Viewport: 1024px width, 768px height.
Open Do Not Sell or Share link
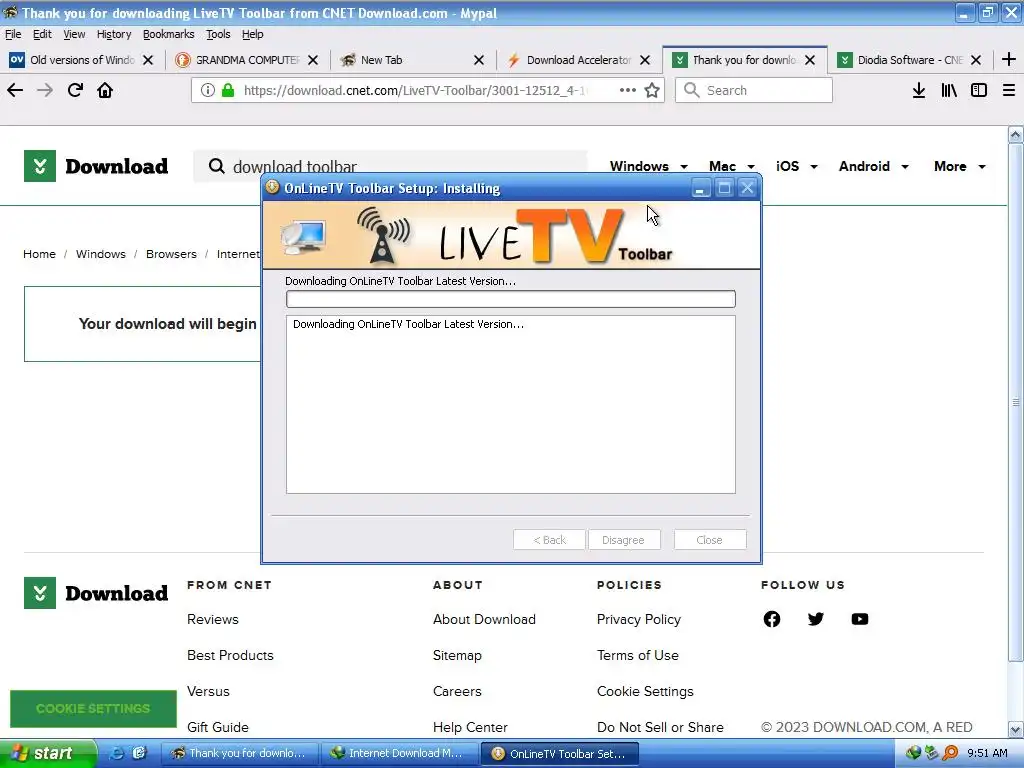click(660, 727)
